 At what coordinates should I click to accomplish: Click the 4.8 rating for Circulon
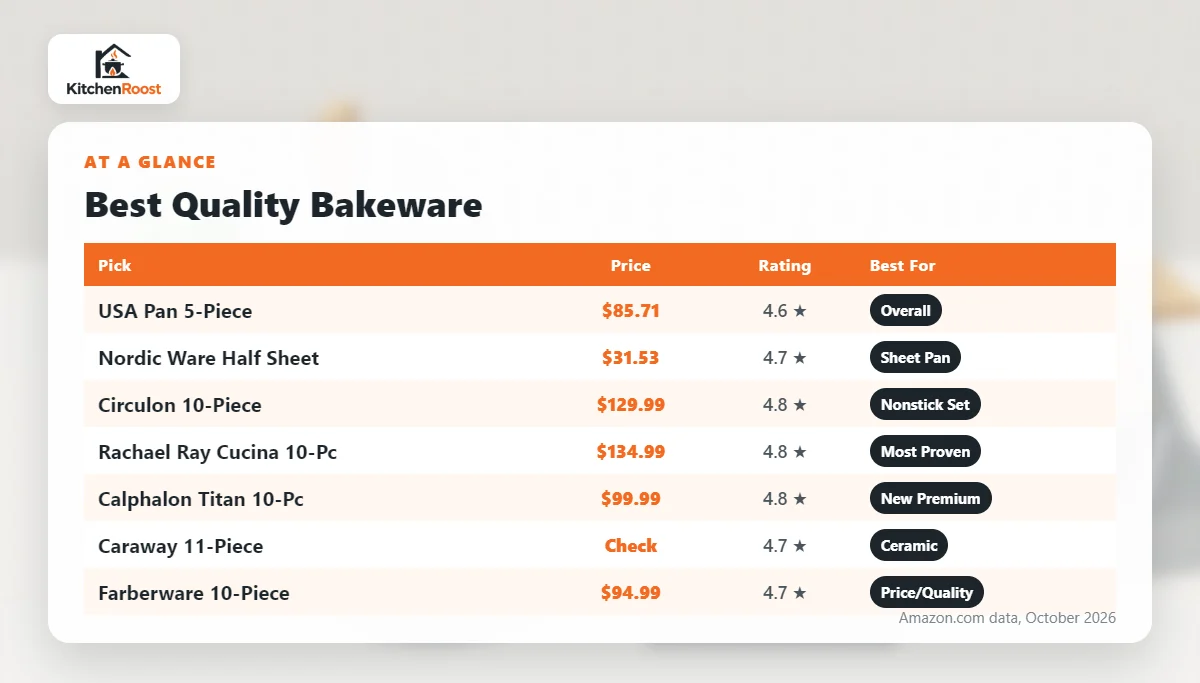pyautogui.click(x=785, y=405)
